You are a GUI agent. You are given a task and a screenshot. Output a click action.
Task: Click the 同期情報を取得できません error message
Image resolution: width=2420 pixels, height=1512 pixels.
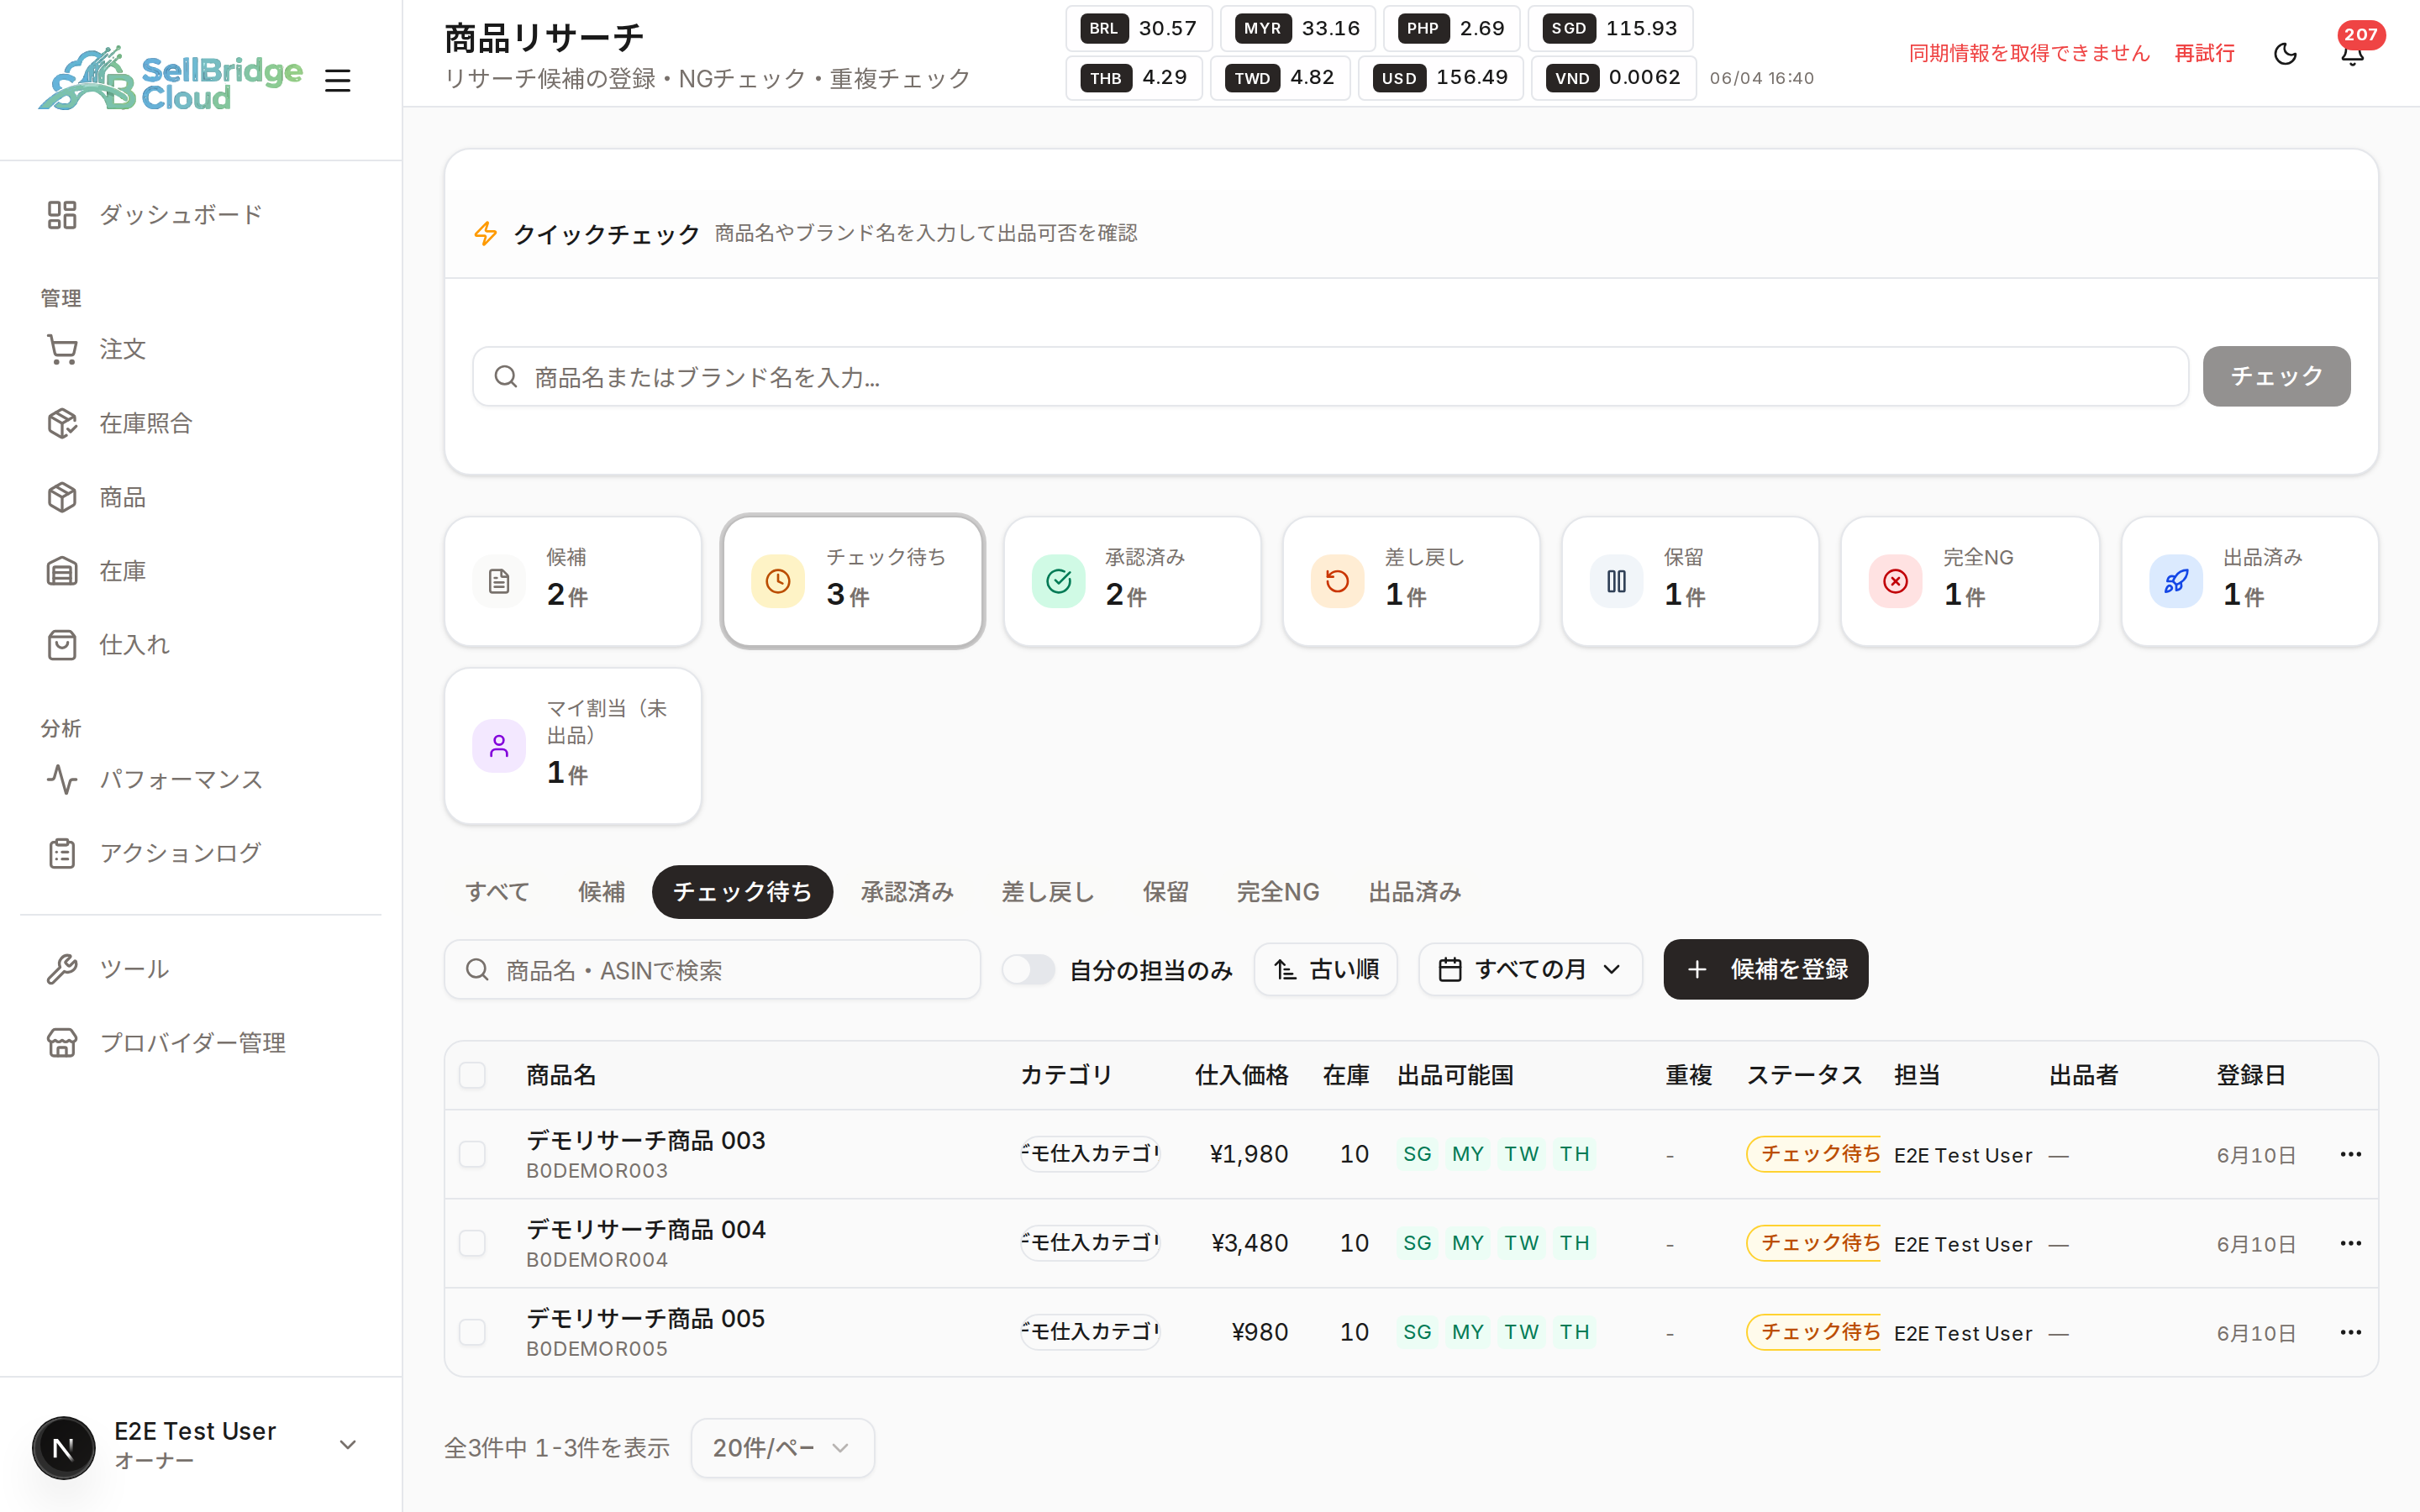[2029, 53]
